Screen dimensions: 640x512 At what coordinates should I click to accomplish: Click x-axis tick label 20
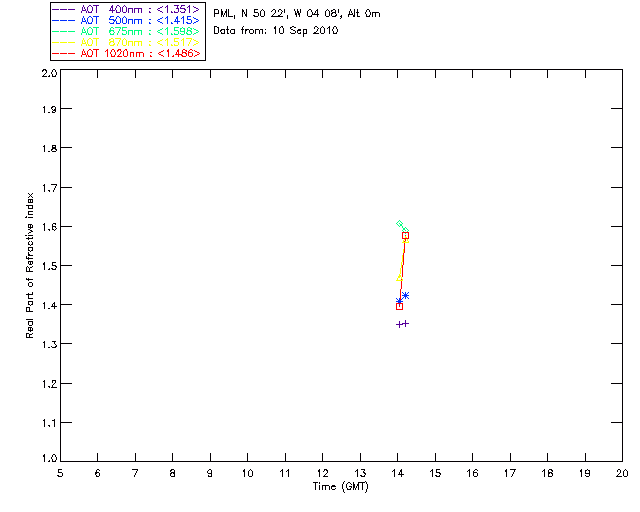pyautogui.click(x=622, y=473)
